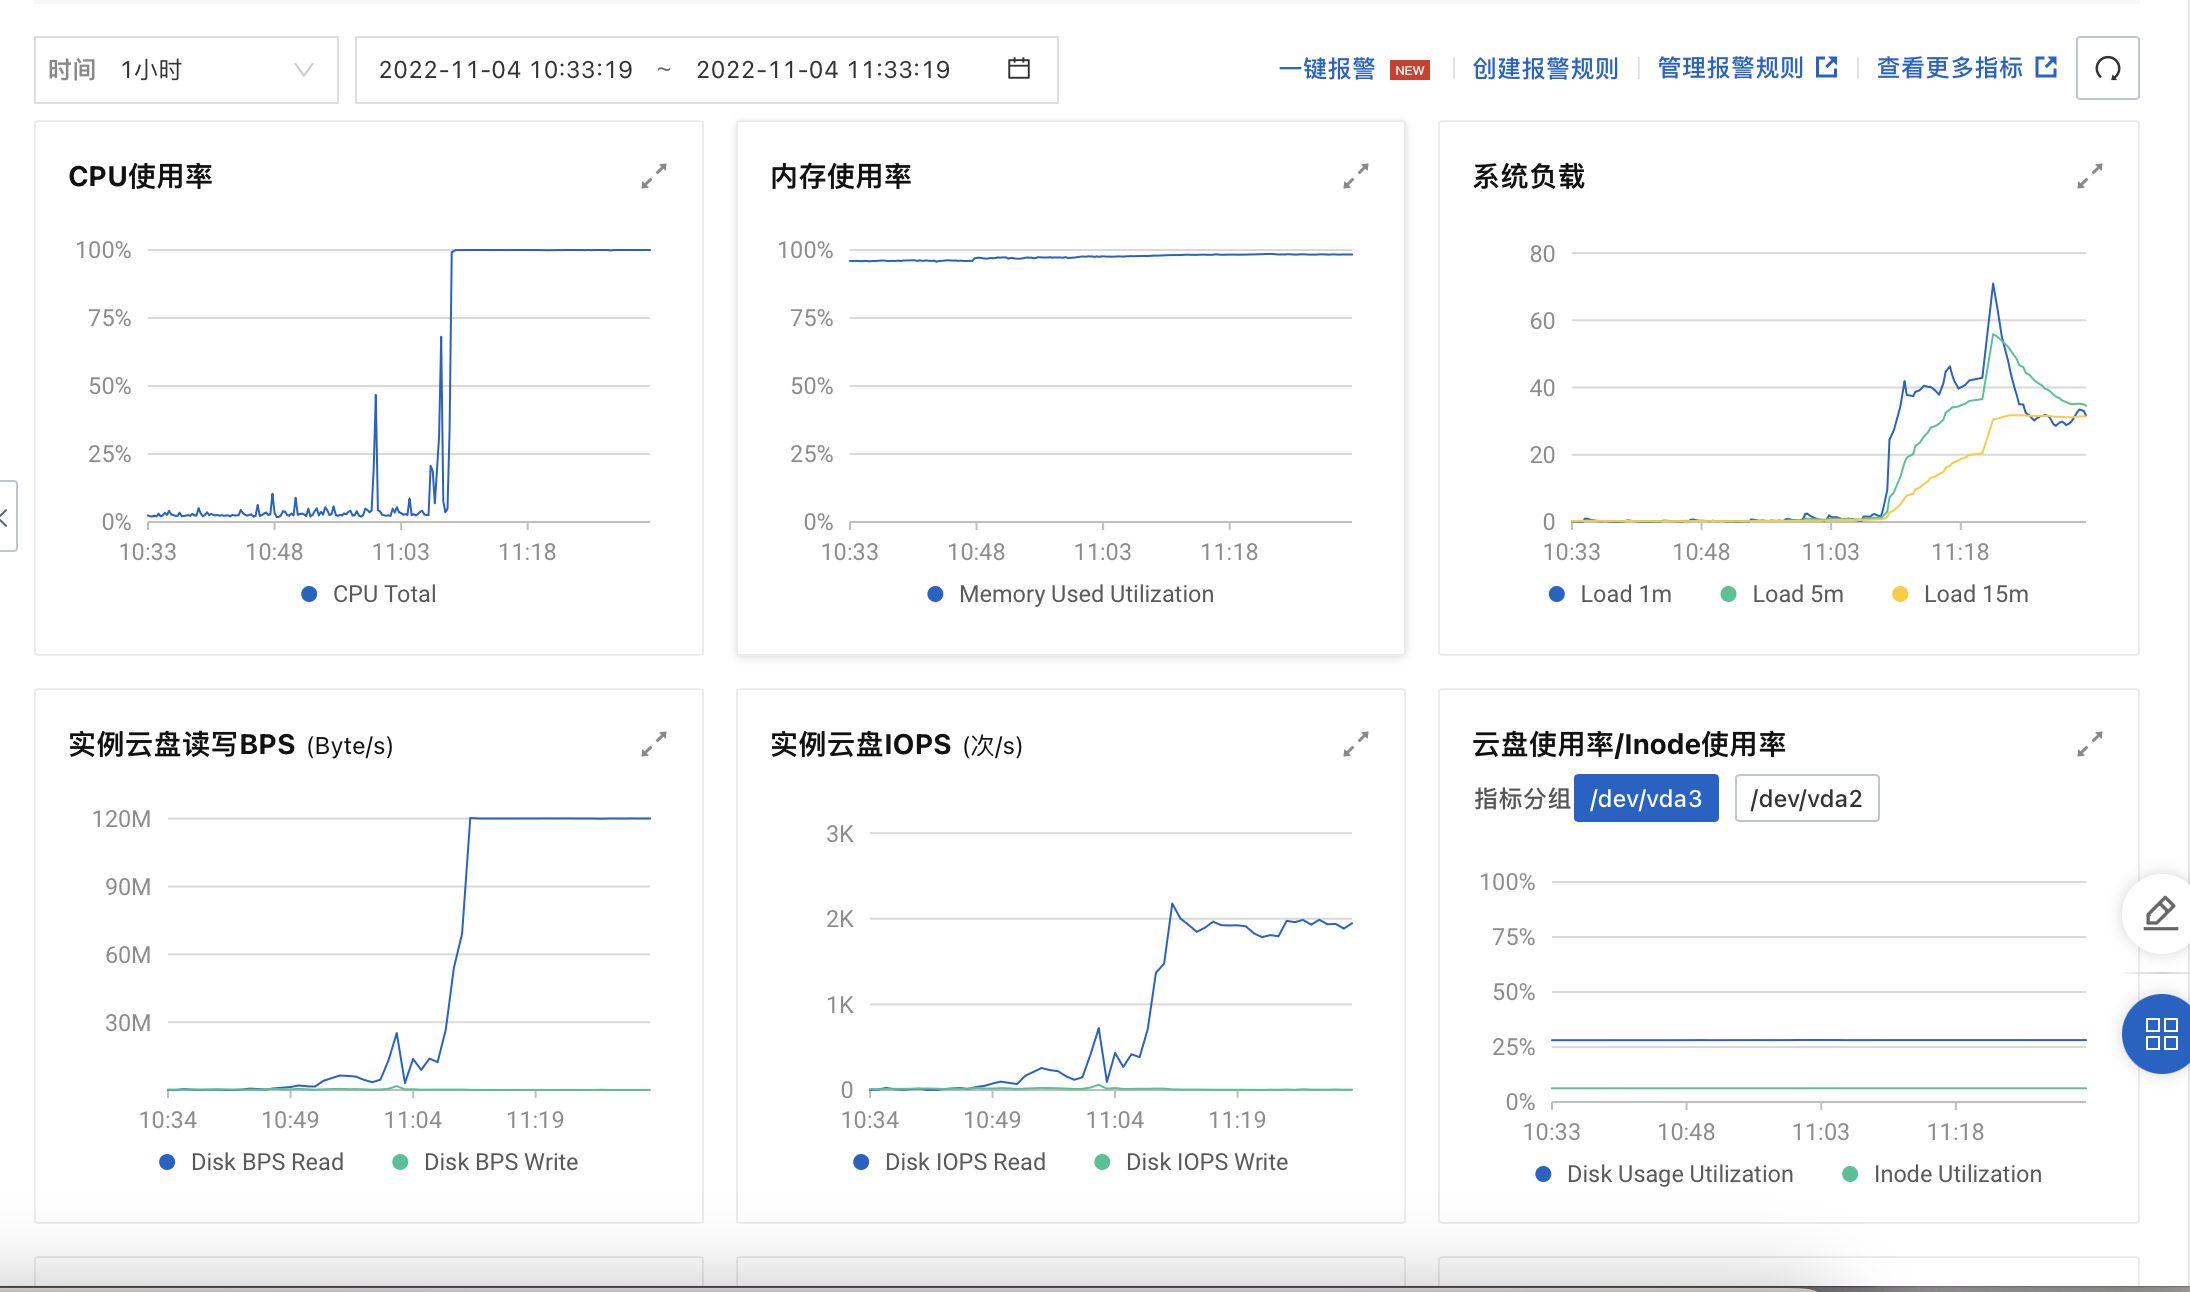Image resolution: width=2190 pixels, height=1292 pixels.
Task: Open the calendar date picker icon
Action: pyautogui.click(x=1019, y=69)
